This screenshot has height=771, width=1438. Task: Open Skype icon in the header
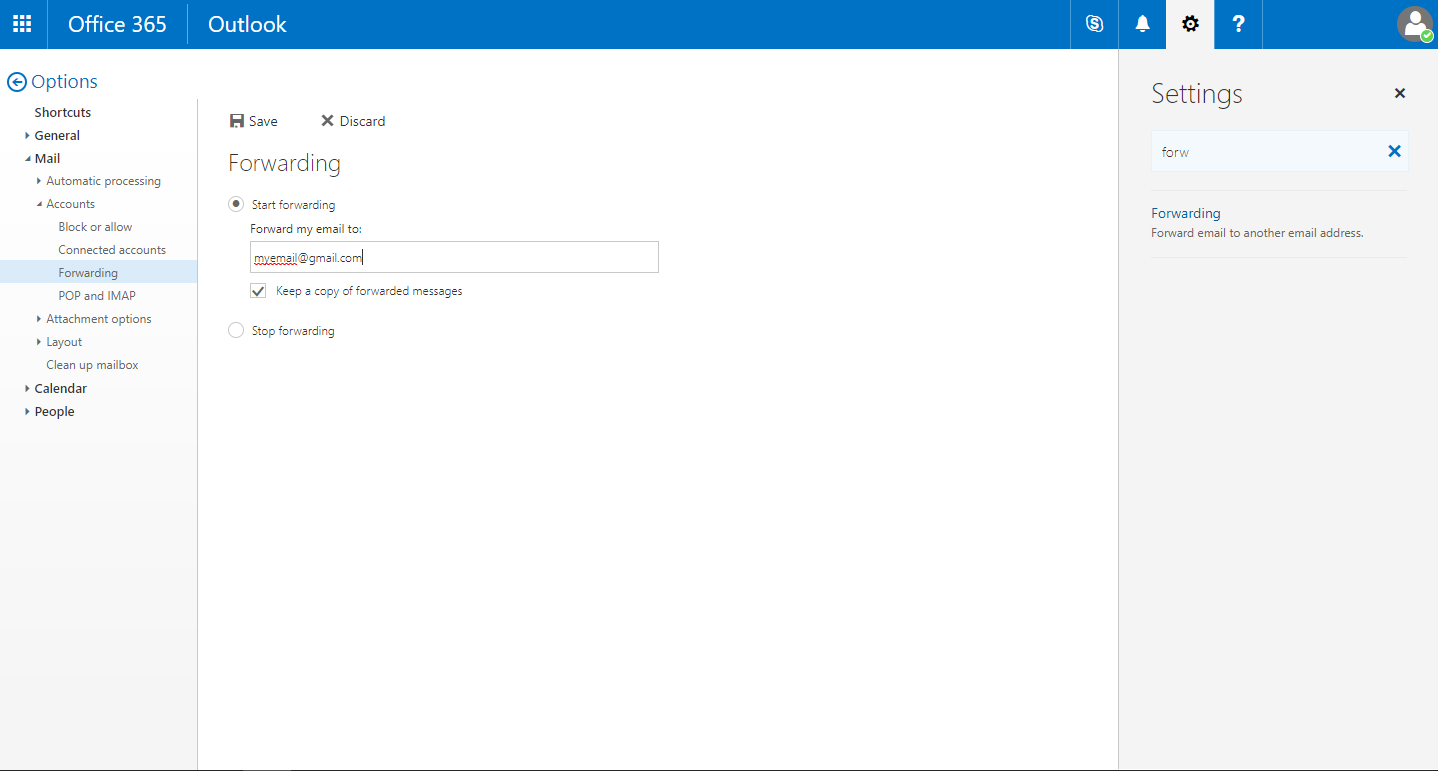pos(1094,24)
